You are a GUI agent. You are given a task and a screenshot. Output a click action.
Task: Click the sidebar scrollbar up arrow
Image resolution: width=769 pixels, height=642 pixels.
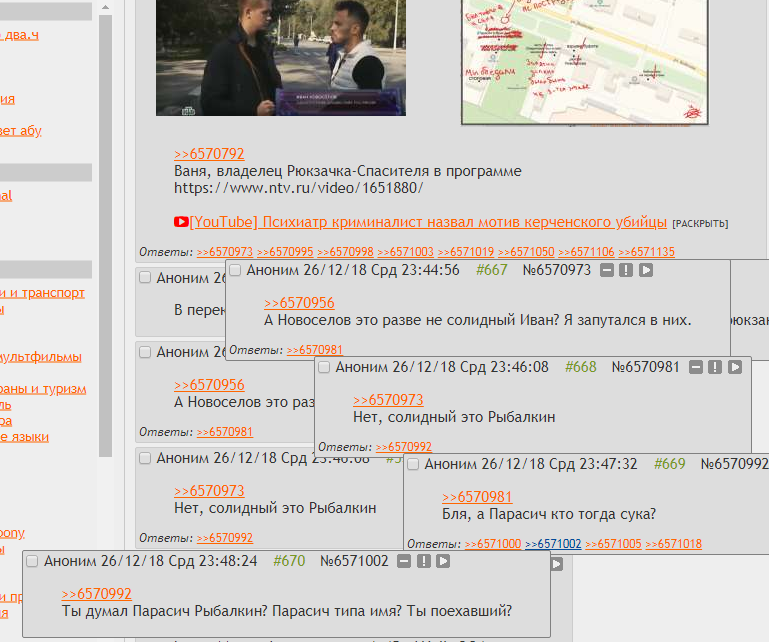[x=105, y=7]
